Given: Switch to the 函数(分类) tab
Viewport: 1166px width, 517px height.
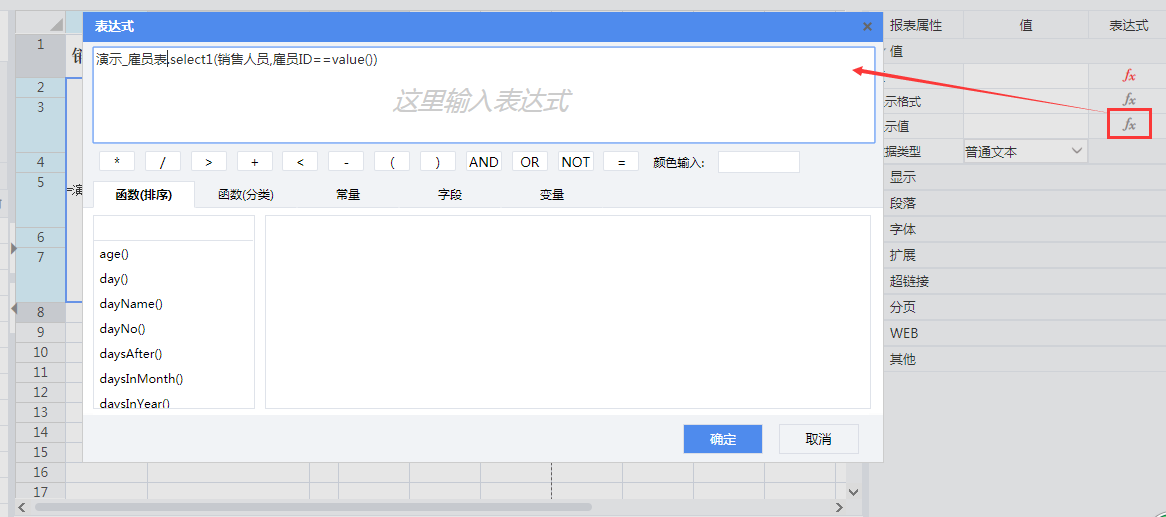Looking at the screenshot, I should pos(246,195).
